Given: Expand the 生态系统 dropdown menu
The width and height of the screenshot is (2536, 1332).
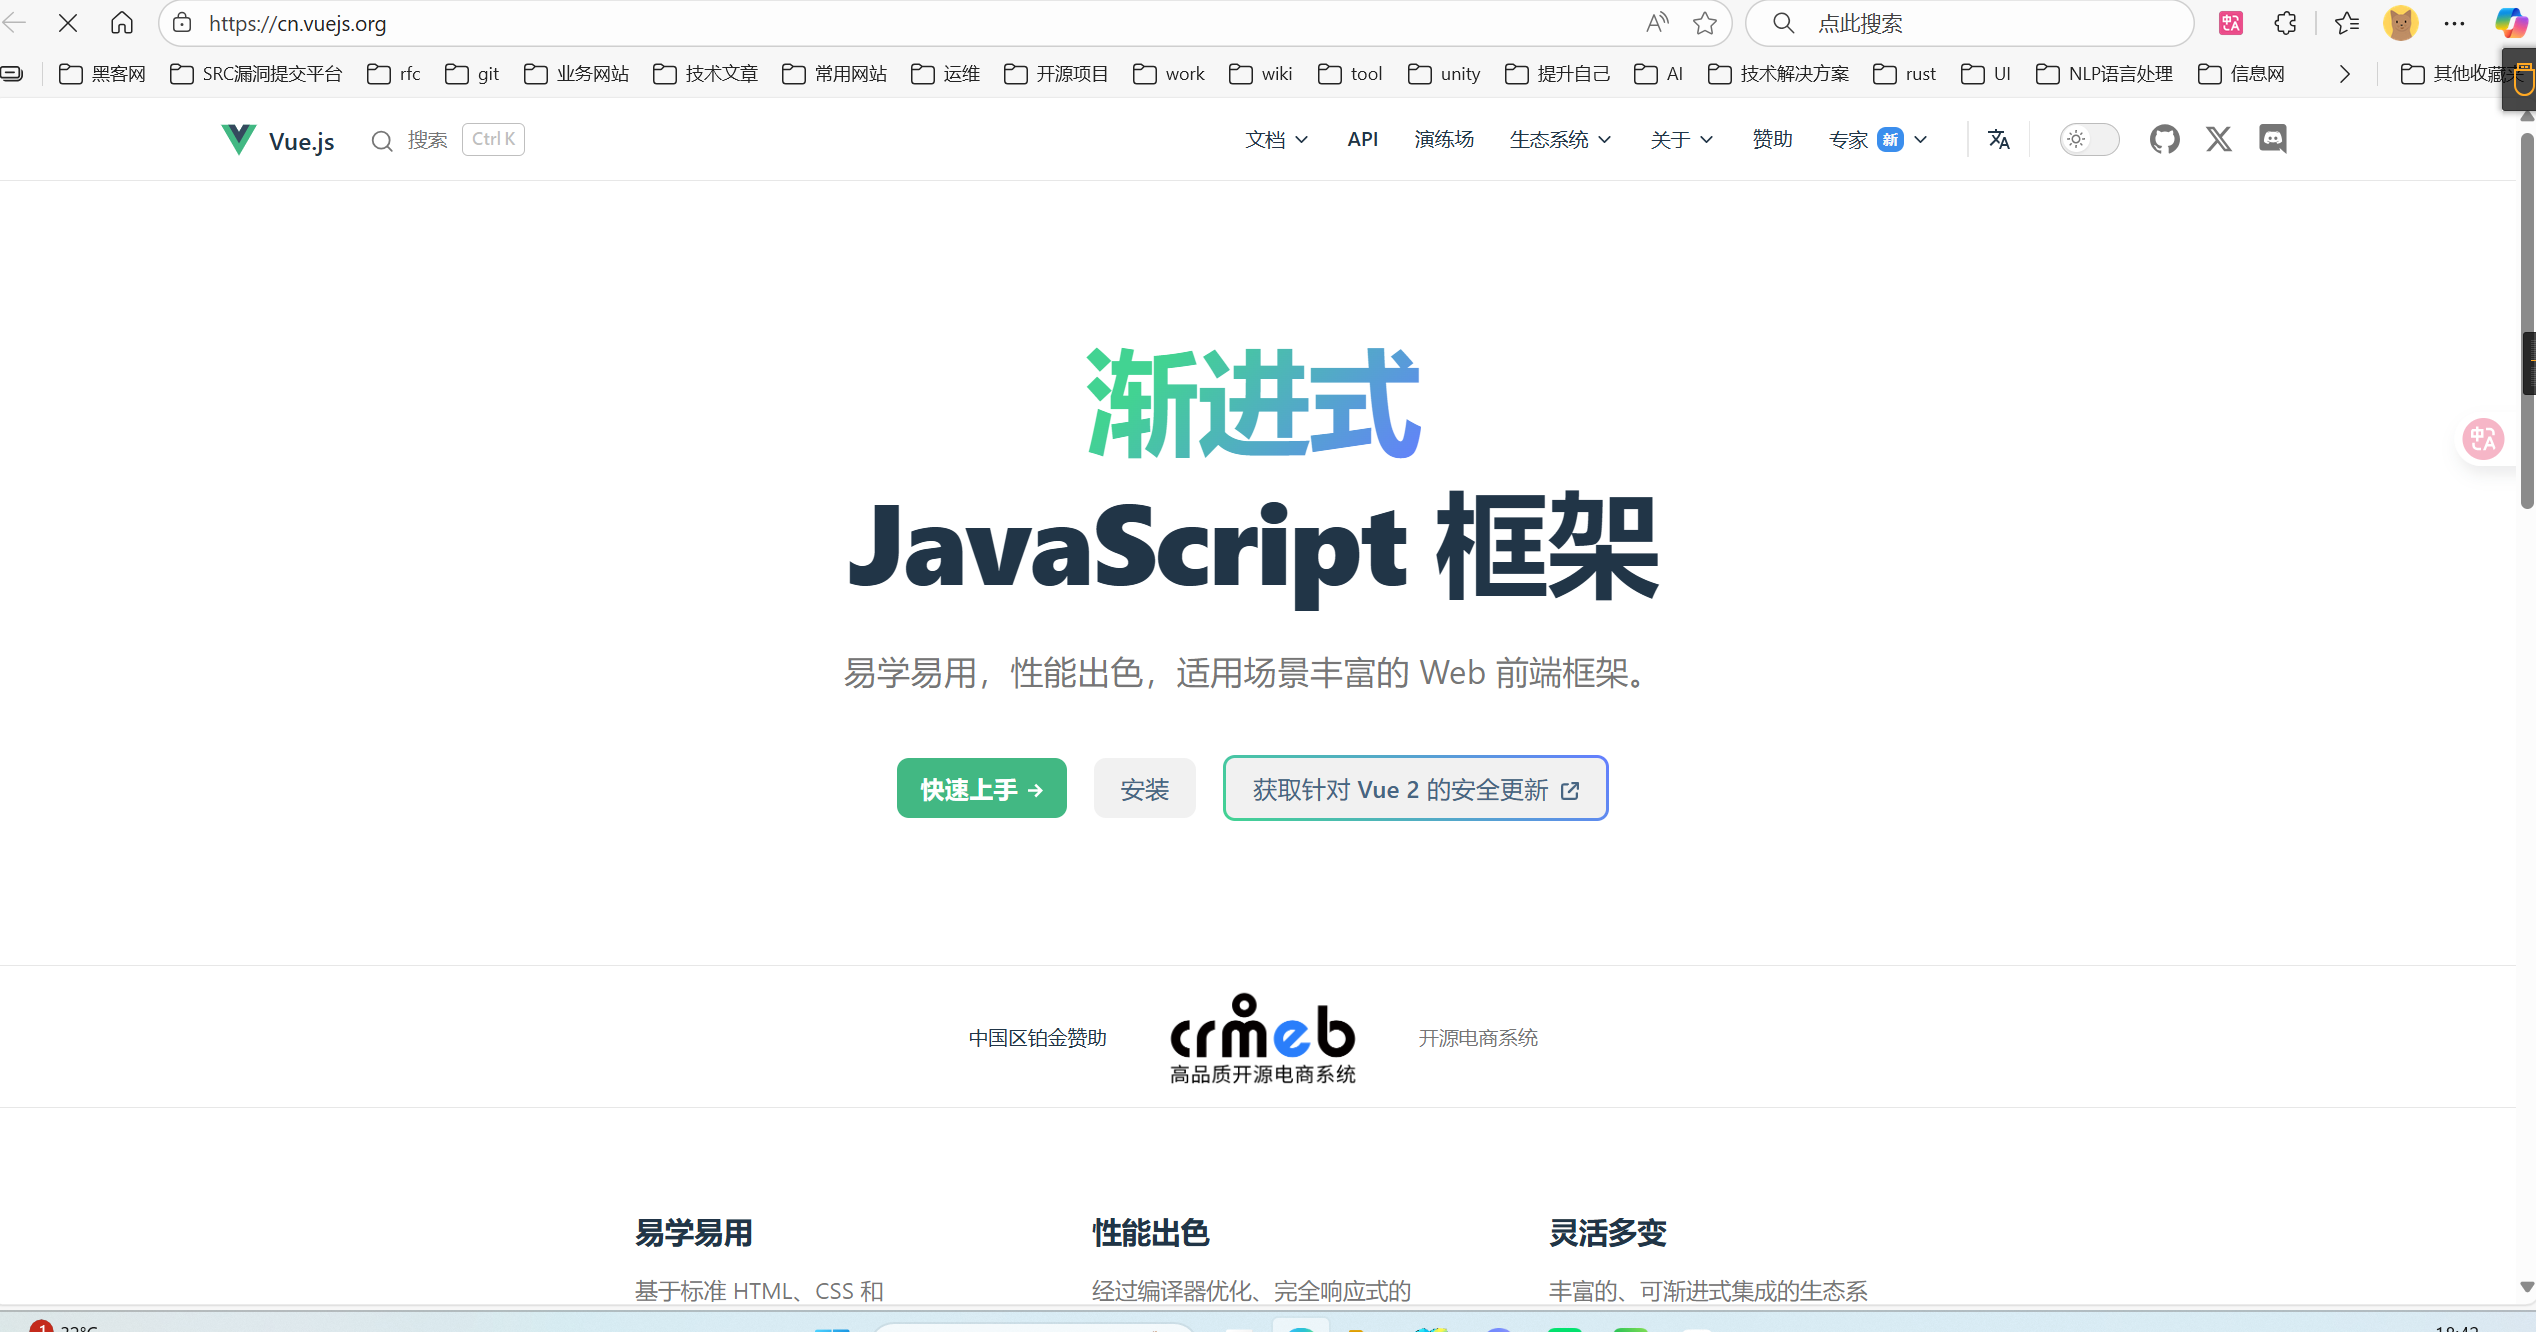Looking at the screenshot, I should 1560,139.
